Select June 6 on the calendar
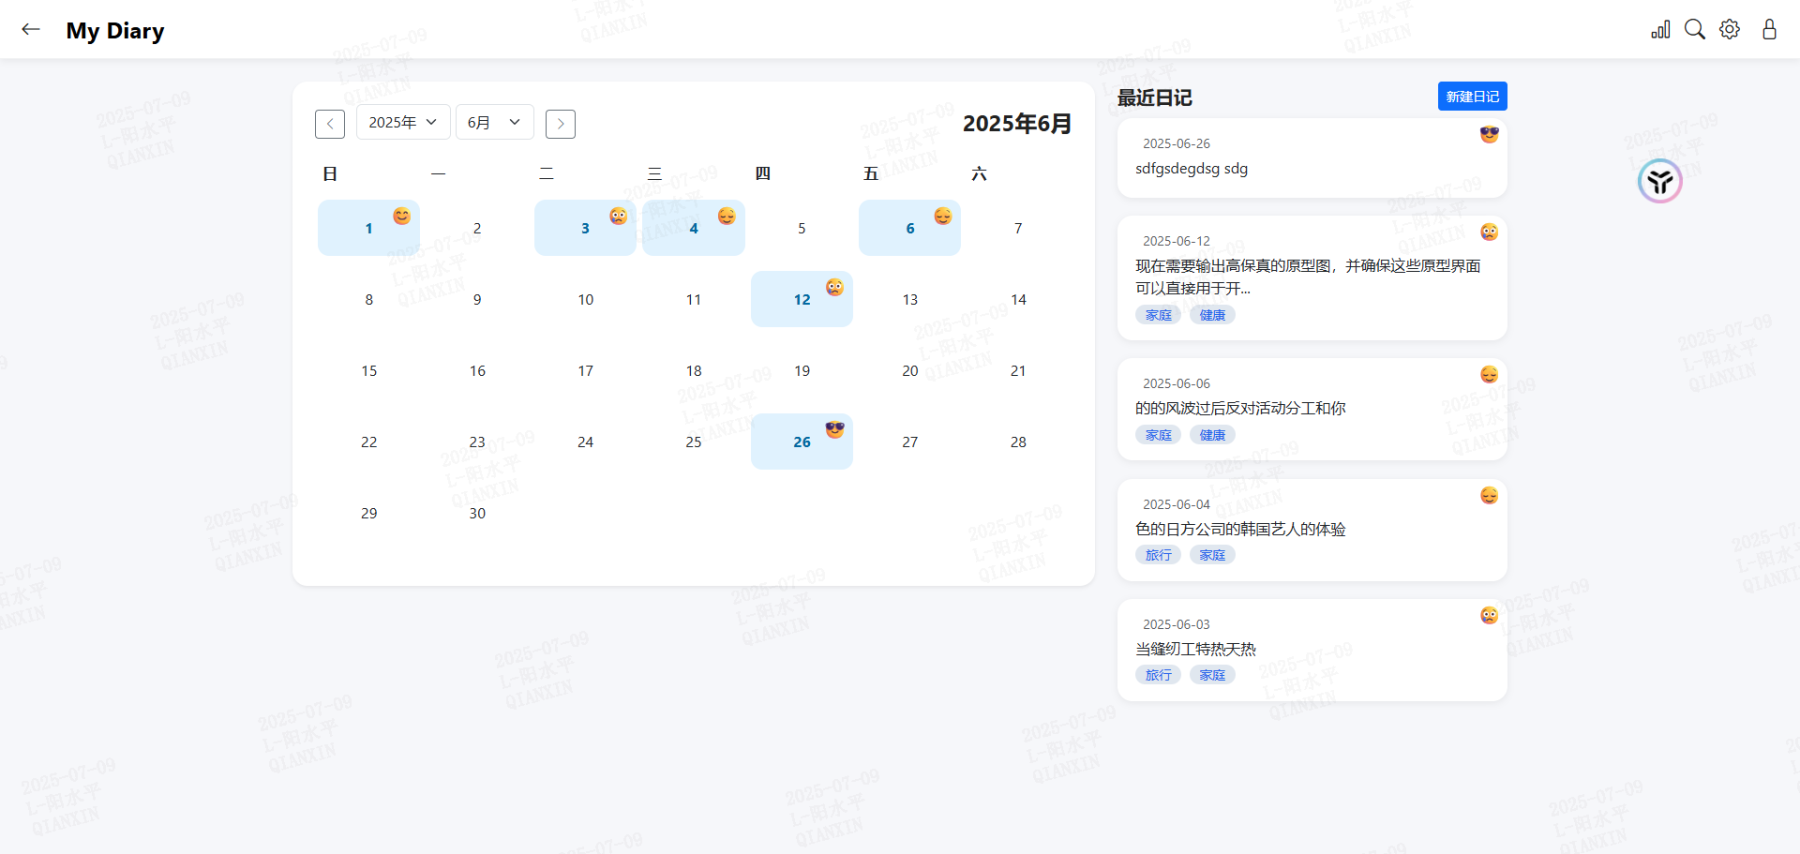The width and height of the screenshot is (1800, 854). click(x=909, y=229)
